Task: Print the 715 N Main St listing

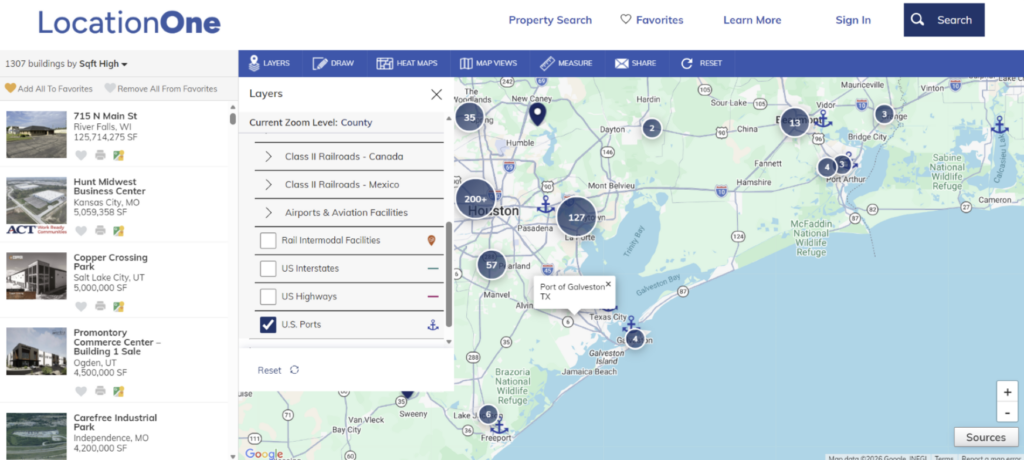Action: (100, 155)
